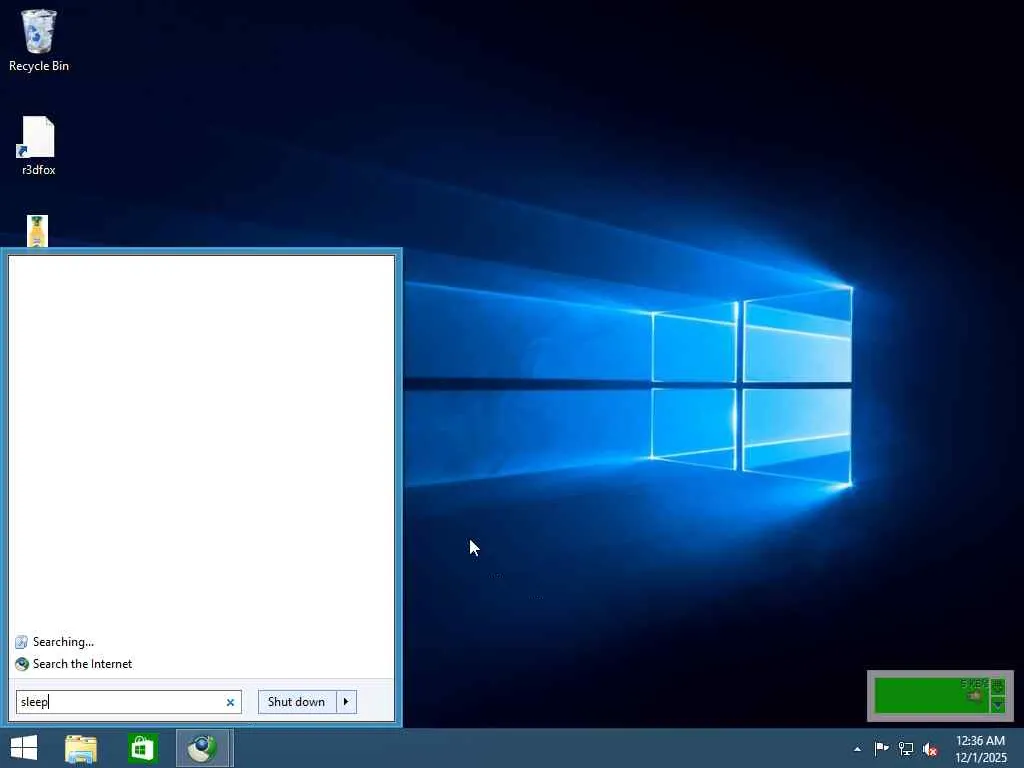Expand the Shut down options arrow
The width and height of the screenshot is (1024, 768).
coord(346,702)
